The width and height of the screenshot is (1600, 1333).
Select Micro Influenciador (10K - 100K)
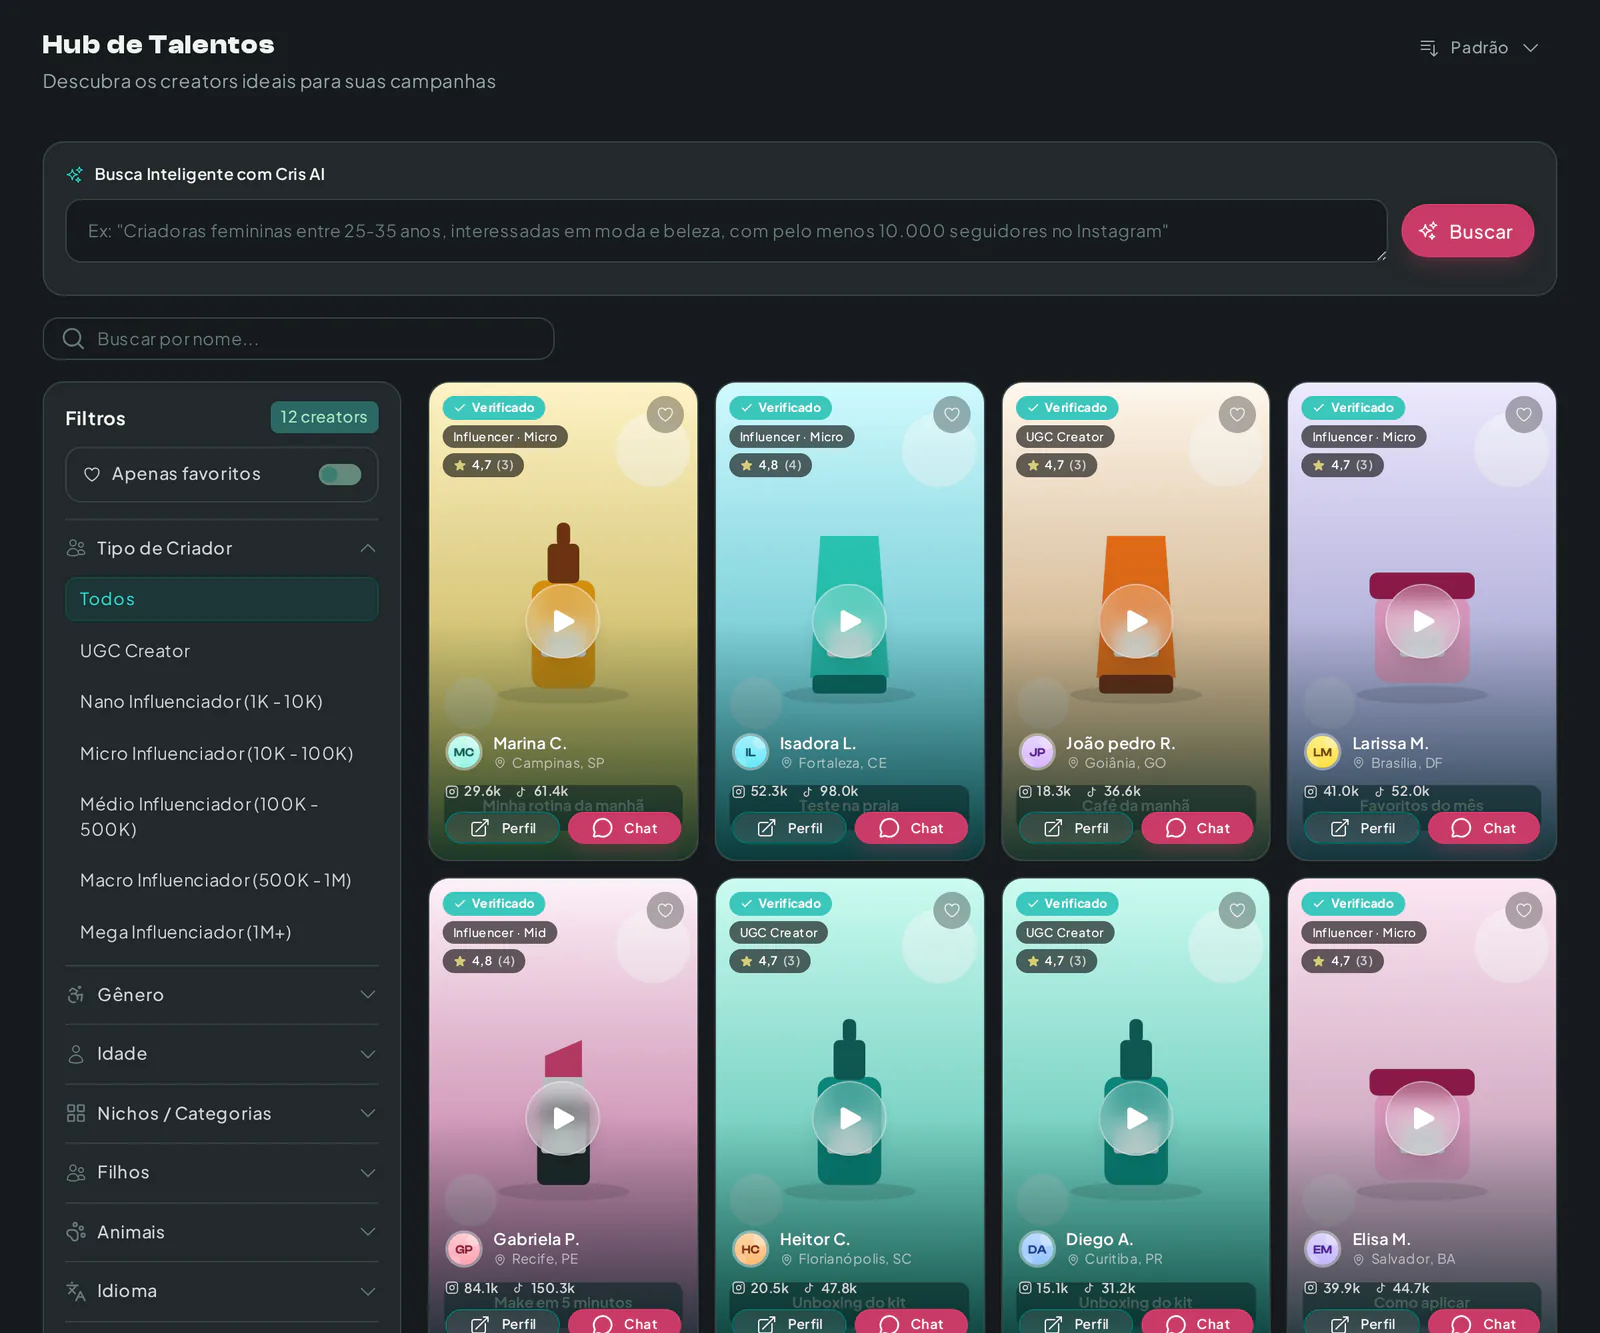tap(222, 754)
